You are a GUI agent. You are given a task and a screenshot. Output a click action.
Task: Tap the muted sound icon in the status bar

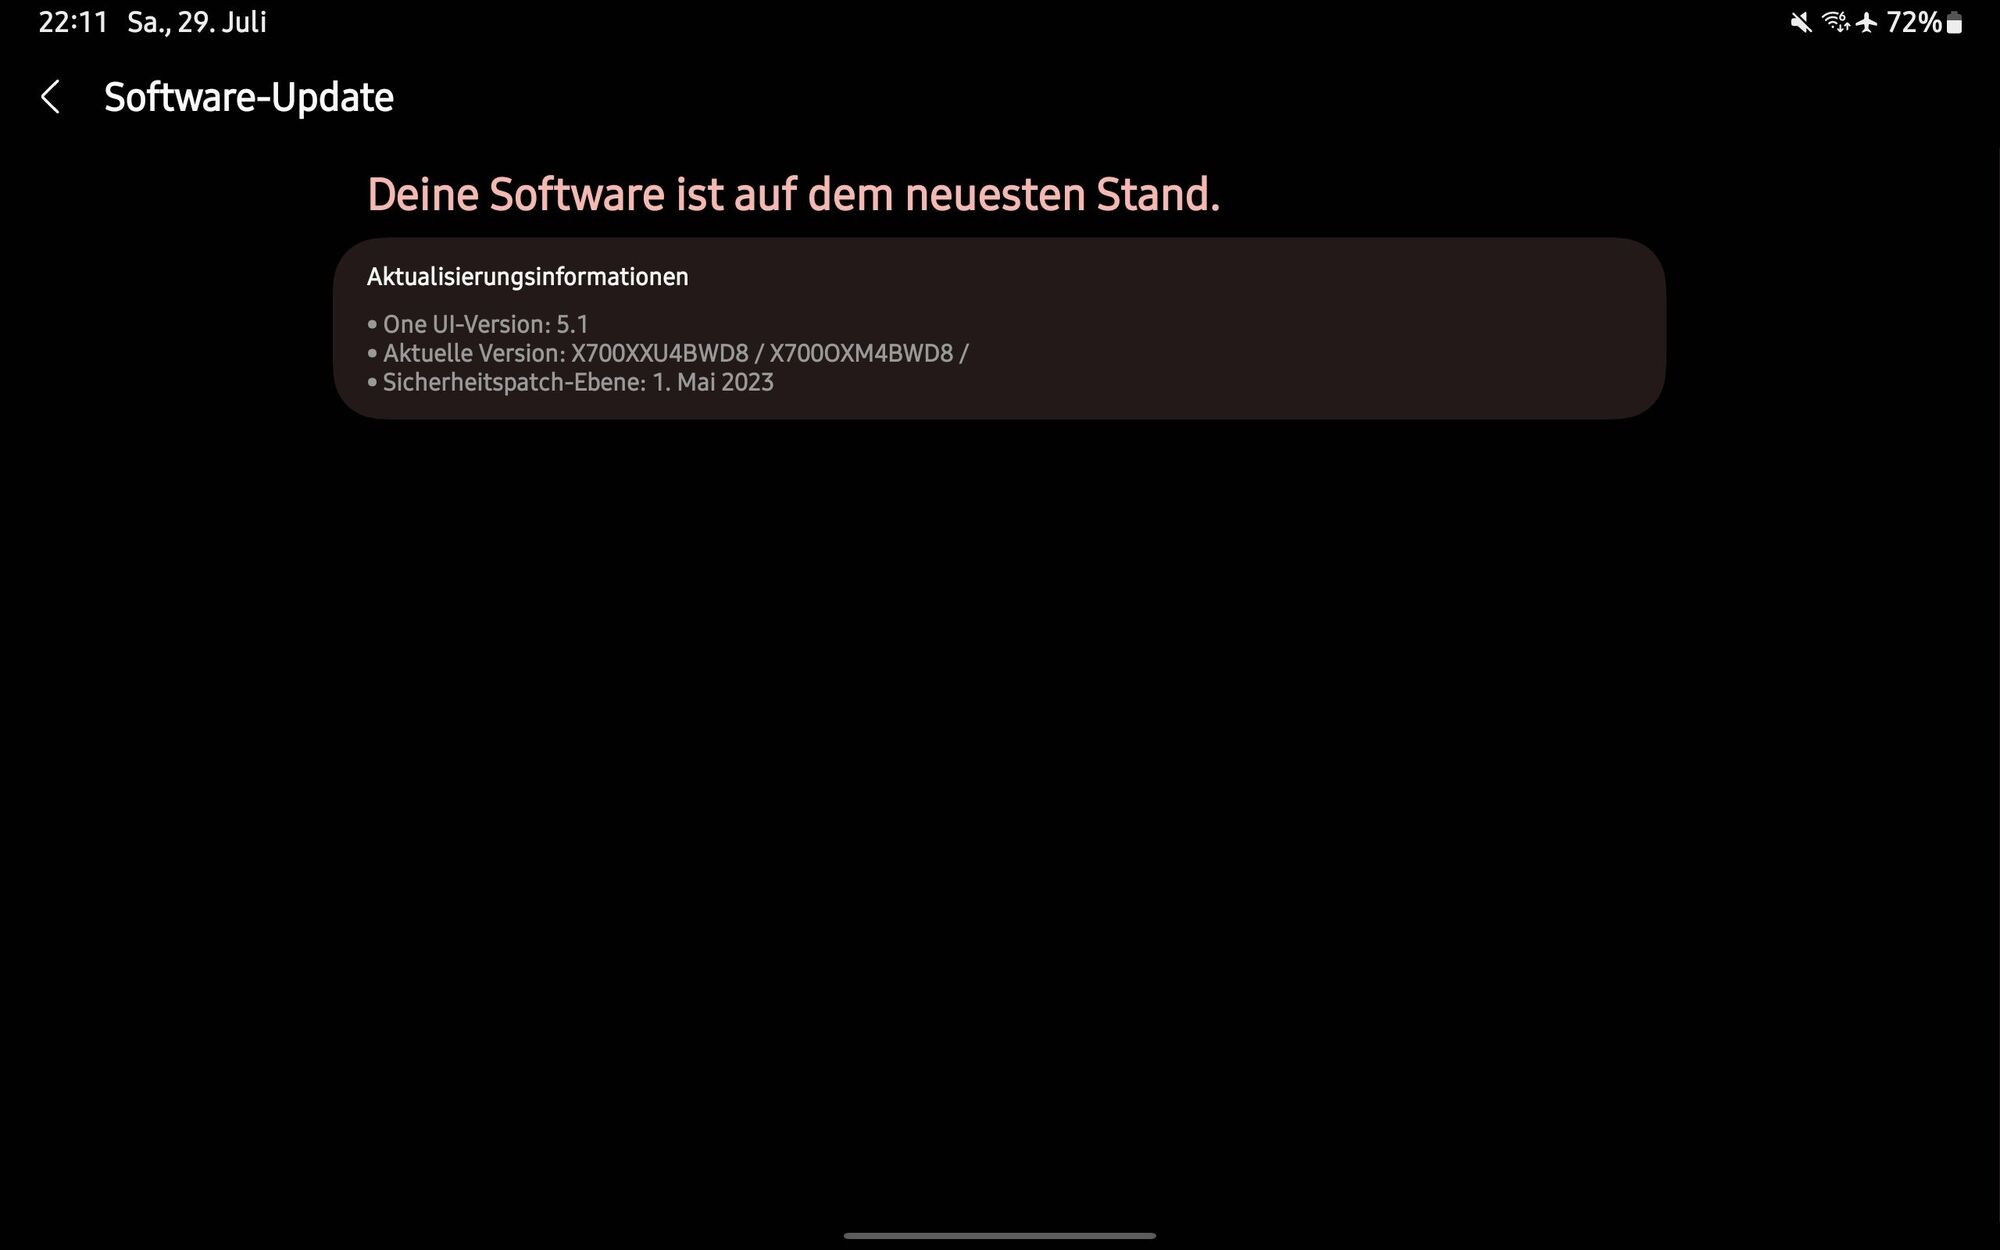coord(1801,22)
